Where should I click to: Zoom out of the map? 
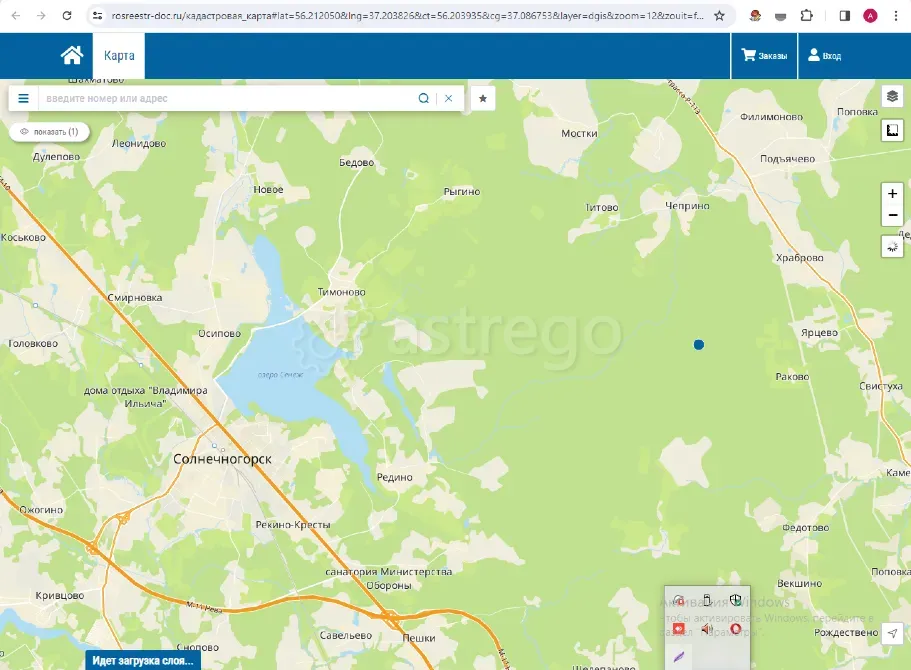tap(893, 216)
